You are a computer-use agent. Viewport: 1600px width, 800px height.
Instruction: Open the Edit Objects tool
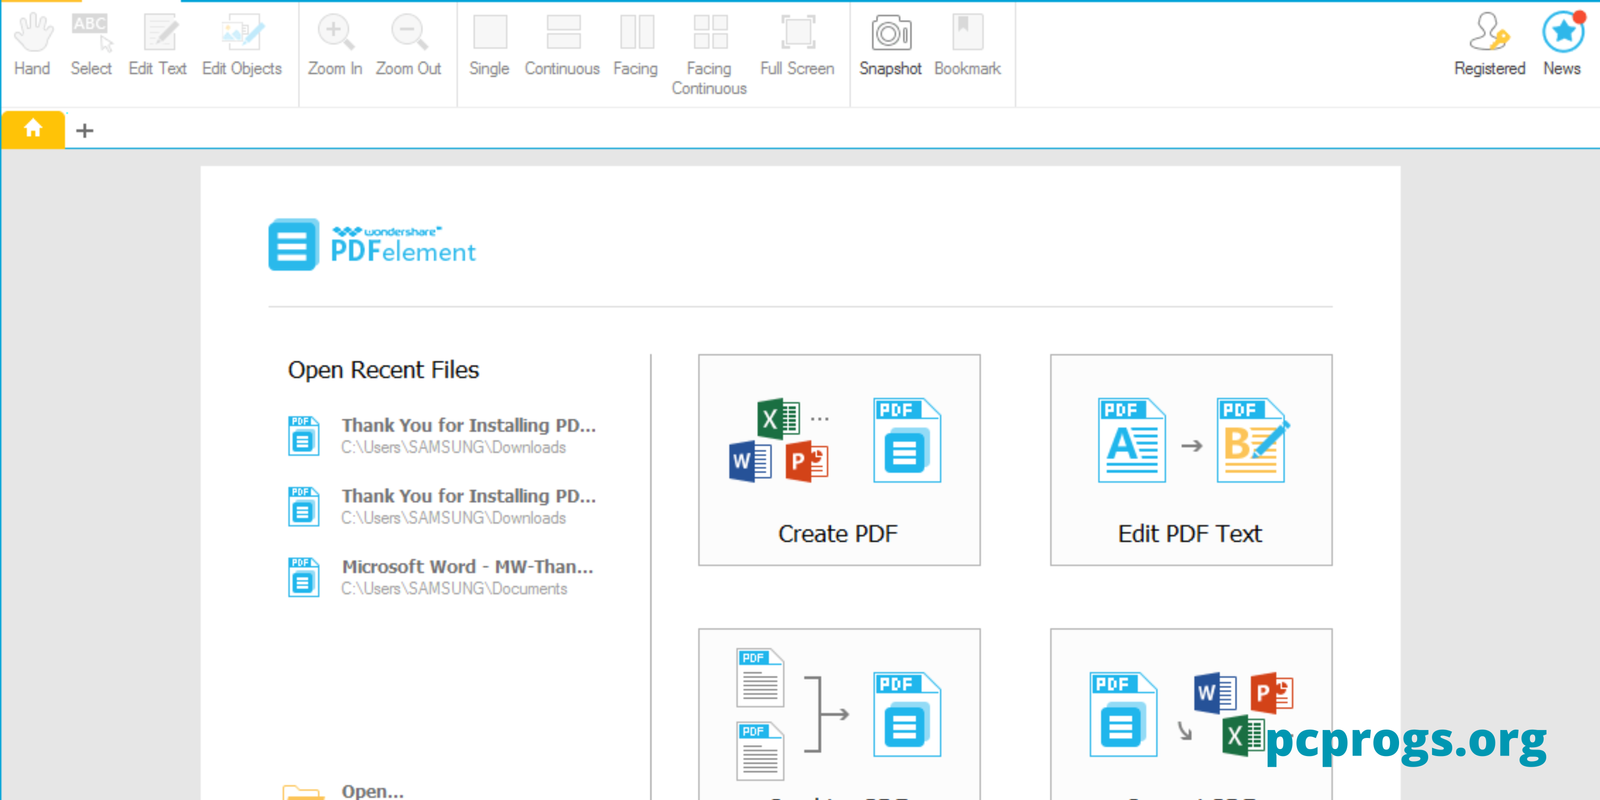[x=242, y=46]
